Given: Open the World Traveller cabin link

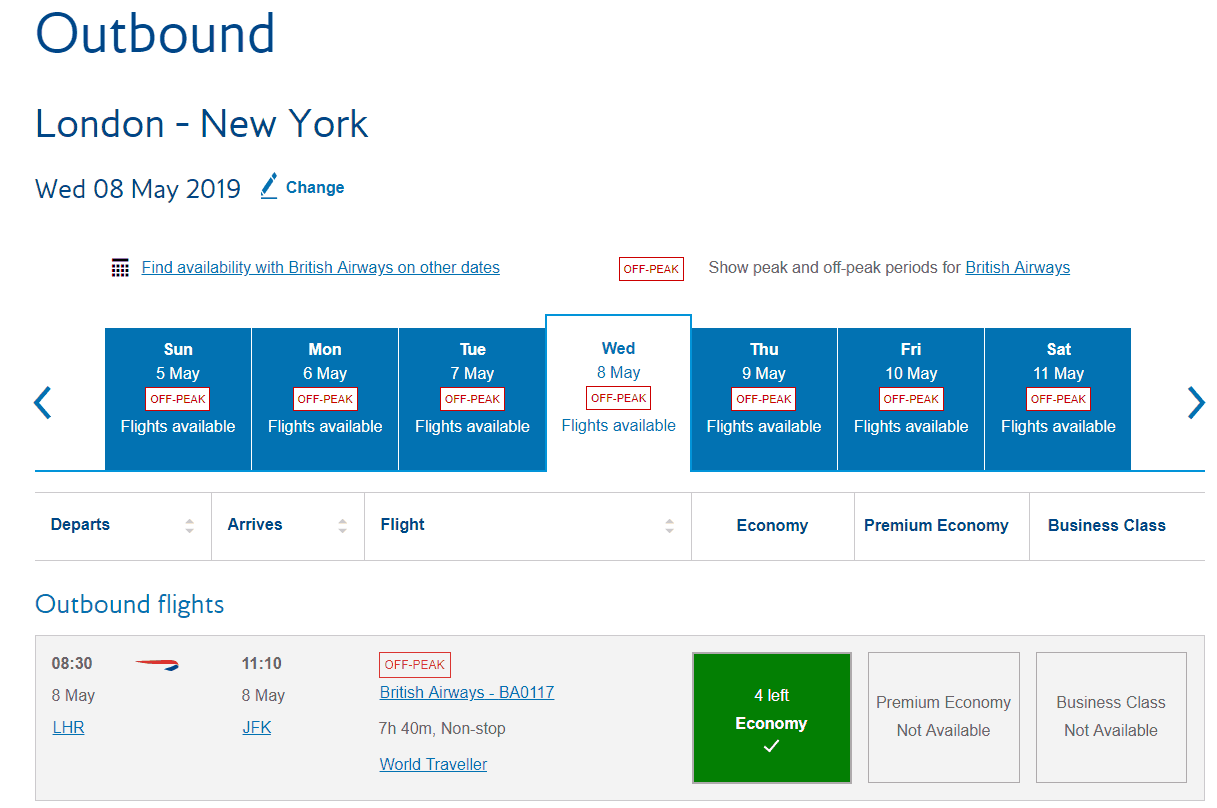Looking at the screenshot, I should pyautogui.click(x=432, y=764).
